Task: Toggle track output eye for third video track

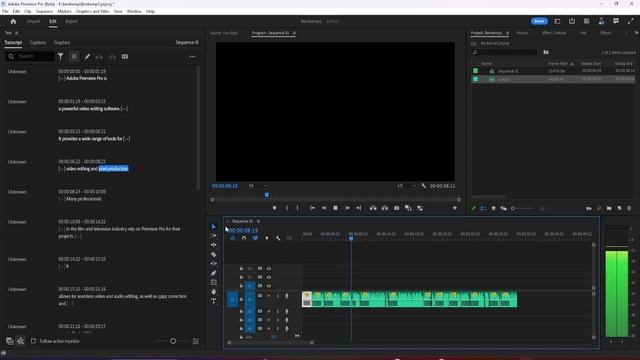Action: pos(269,286)
